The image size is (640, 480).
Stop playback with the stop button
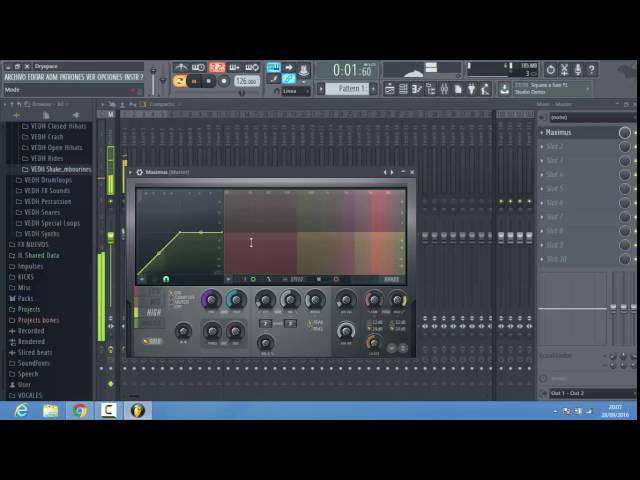209,81
